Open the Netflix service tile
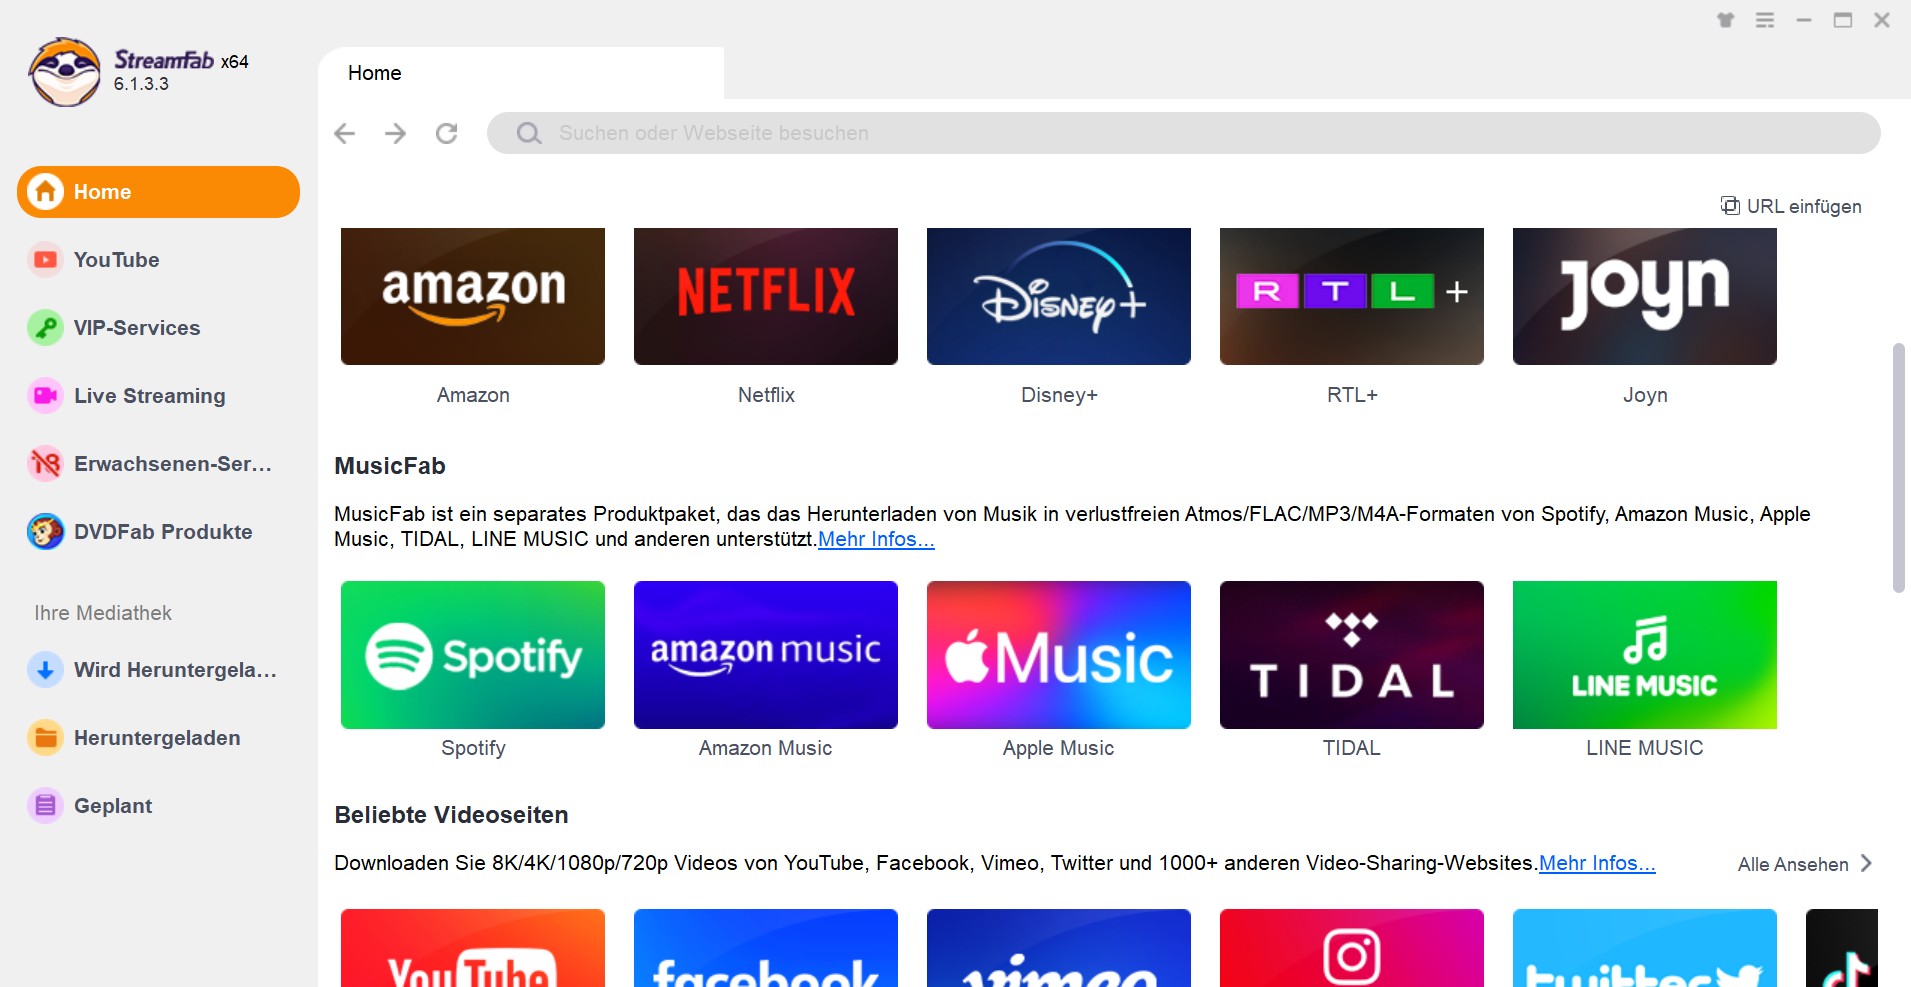The width and height of the screenshot is (1911, 987). pyautogui.click(x=766, y=296)
